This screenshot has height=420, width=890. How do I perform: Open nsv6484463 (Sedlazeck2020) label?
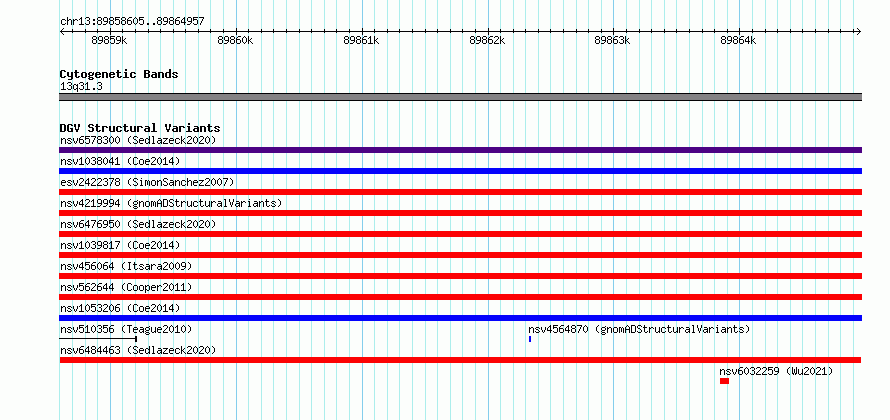pos(138,350)
